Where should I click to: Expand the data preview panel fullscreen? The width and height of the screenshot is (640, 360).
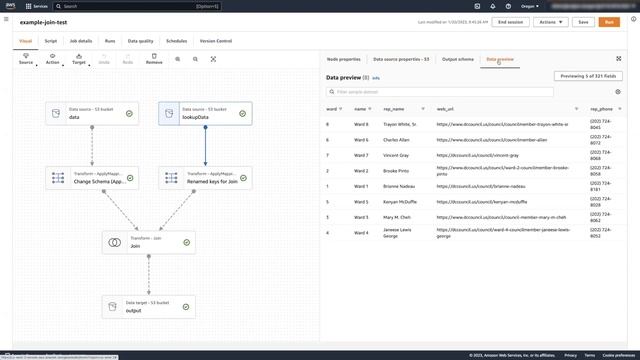click(x=619, y=59)
